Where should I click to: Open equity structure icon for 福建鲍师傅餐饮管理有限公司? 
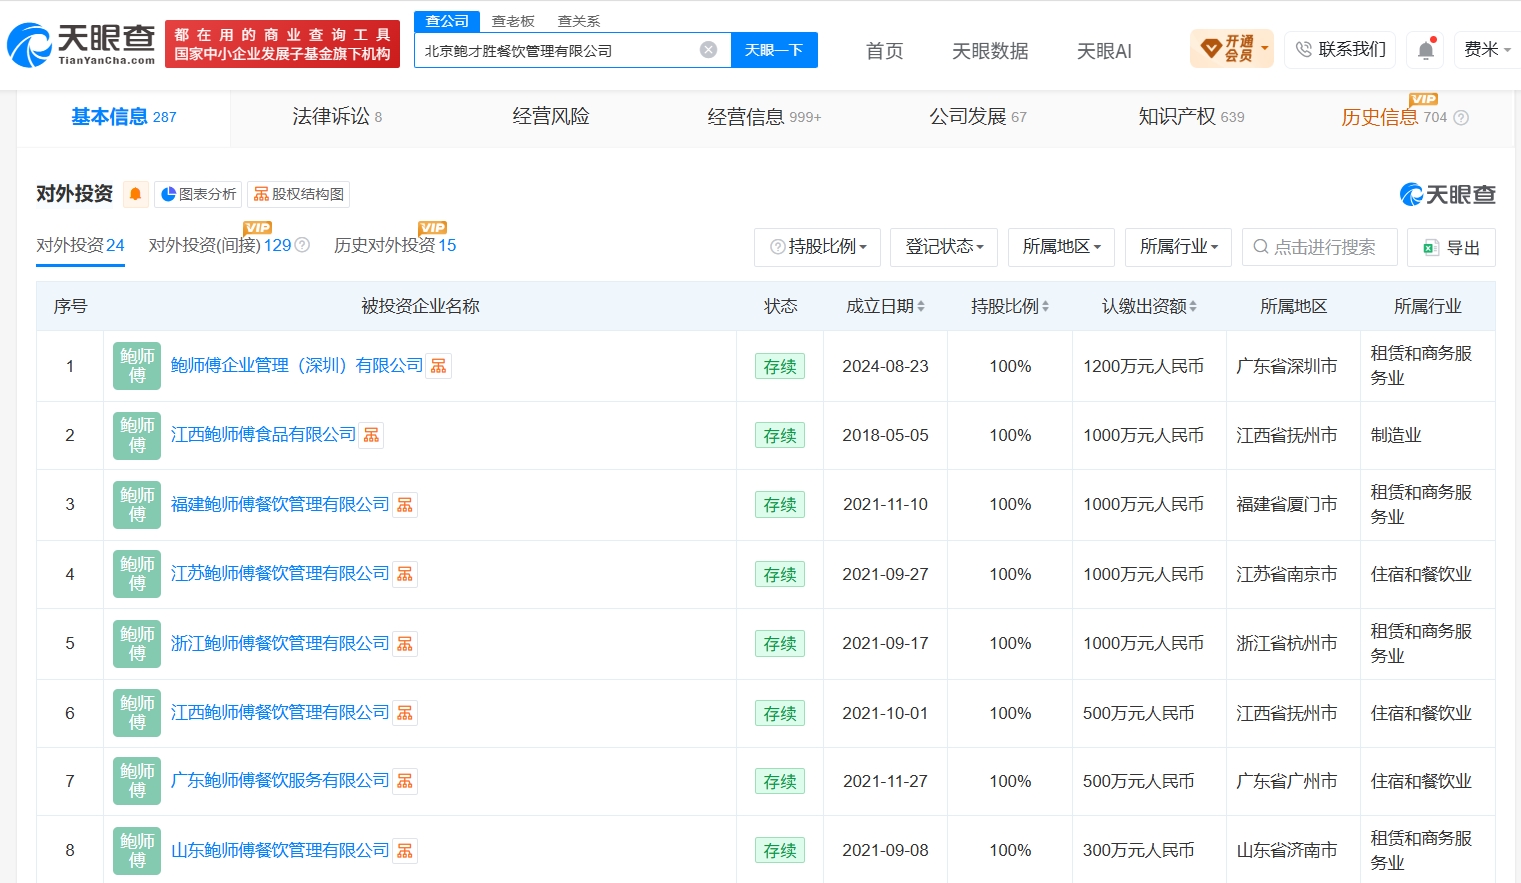405,505
